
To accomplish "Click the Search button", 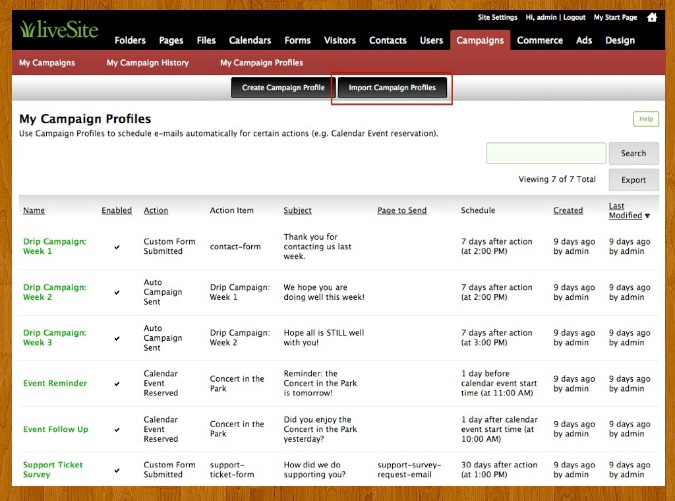I will coord(633,153).
